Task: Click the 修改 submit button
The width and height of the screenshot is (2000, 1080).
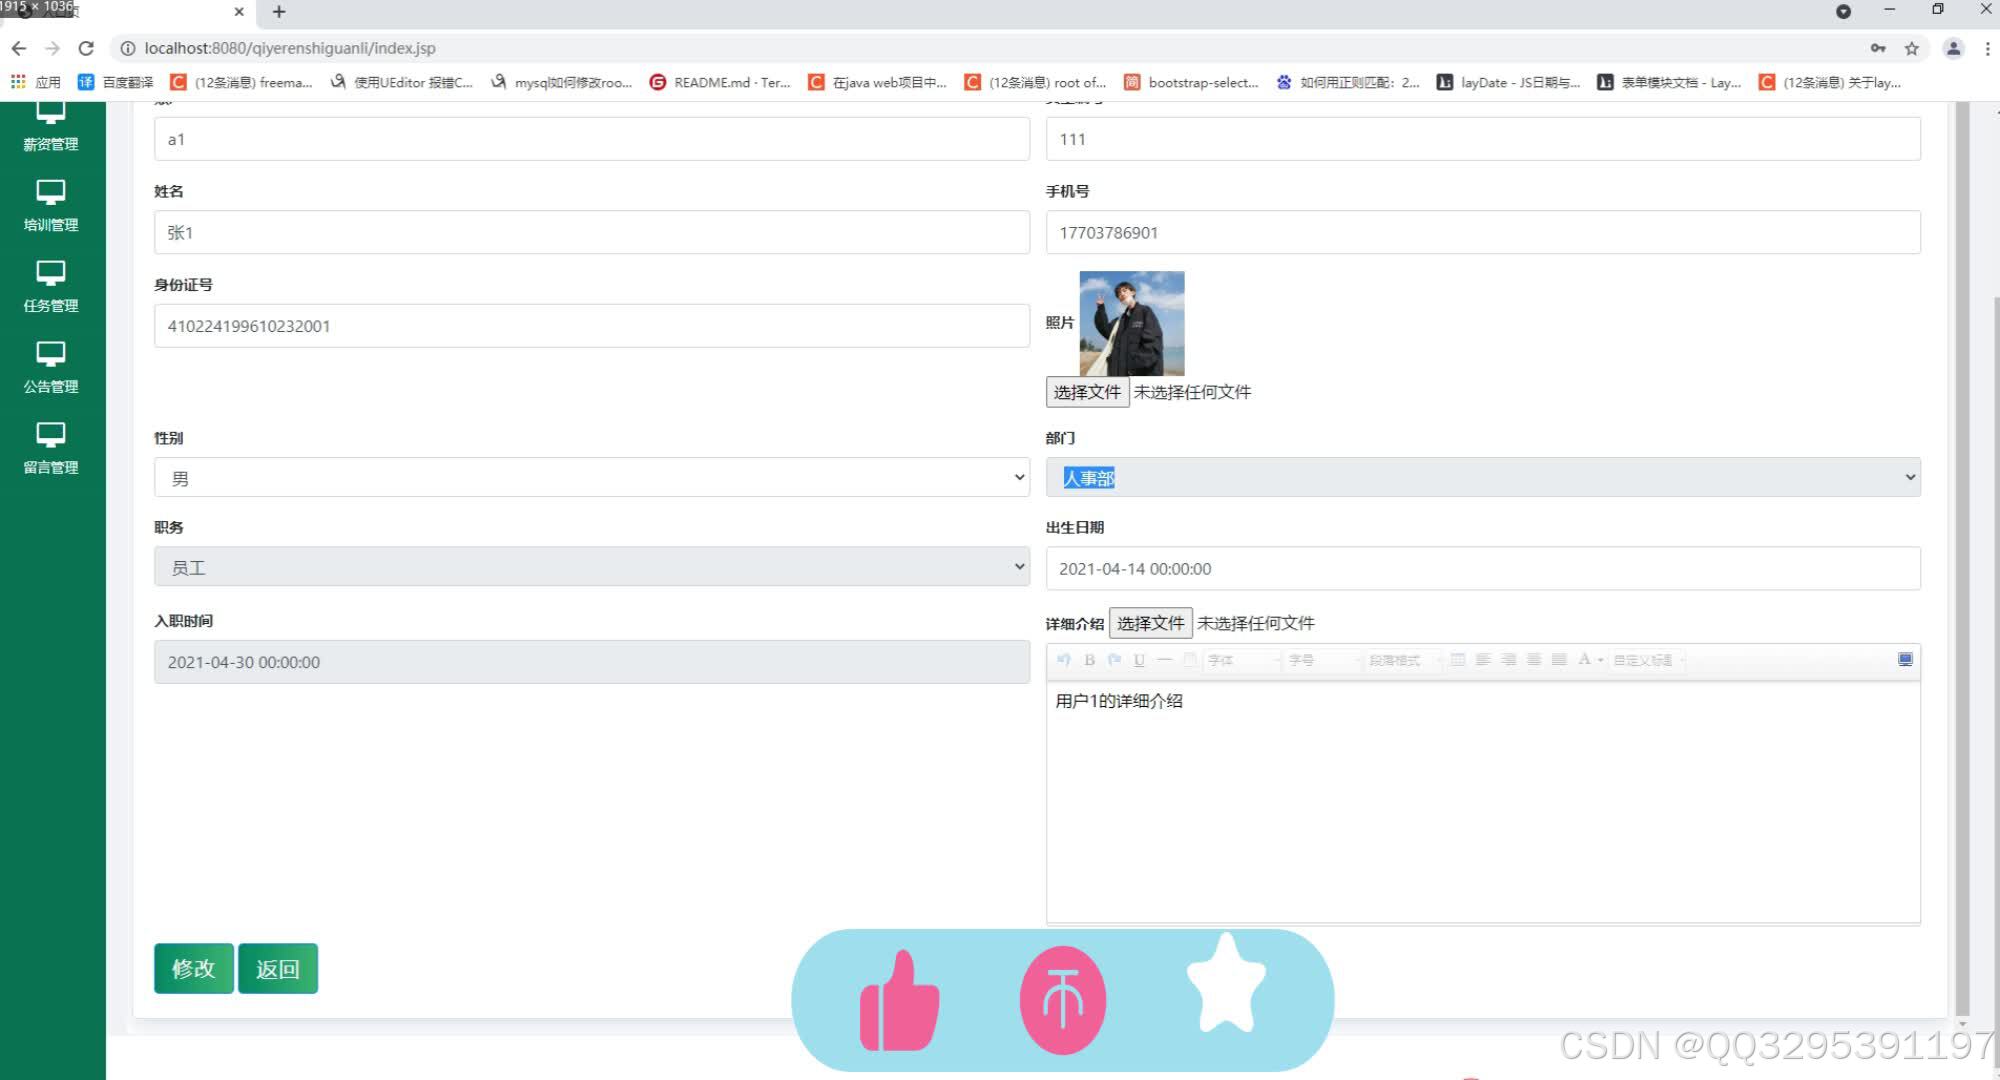Action: coord(194,968)
